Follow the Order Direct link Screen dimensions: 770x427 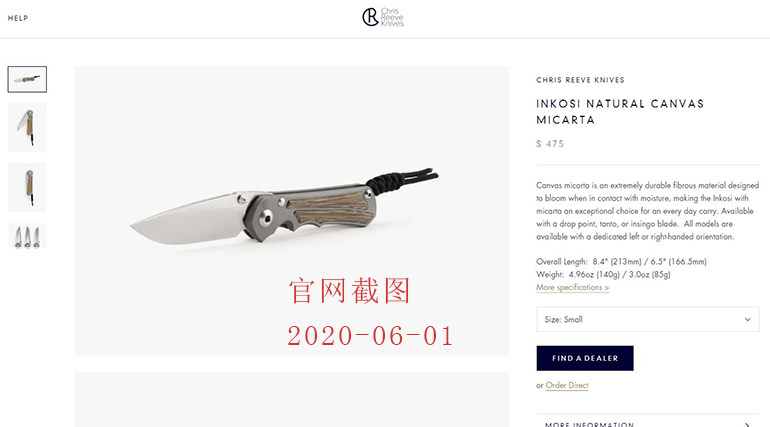567,385
